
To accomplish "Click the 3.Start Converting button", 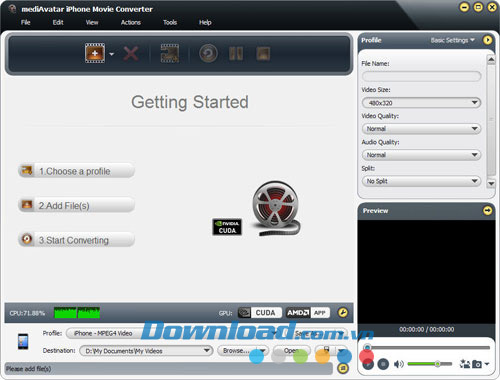I will (77, 240).
